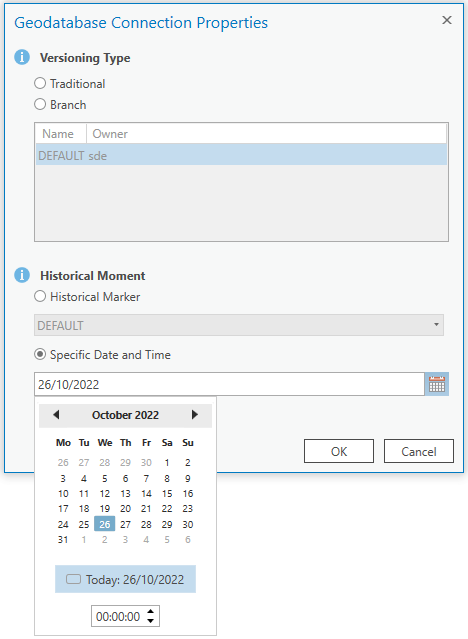Click Today: 26/10/2022 shortcut

click(x=125, y=579)
